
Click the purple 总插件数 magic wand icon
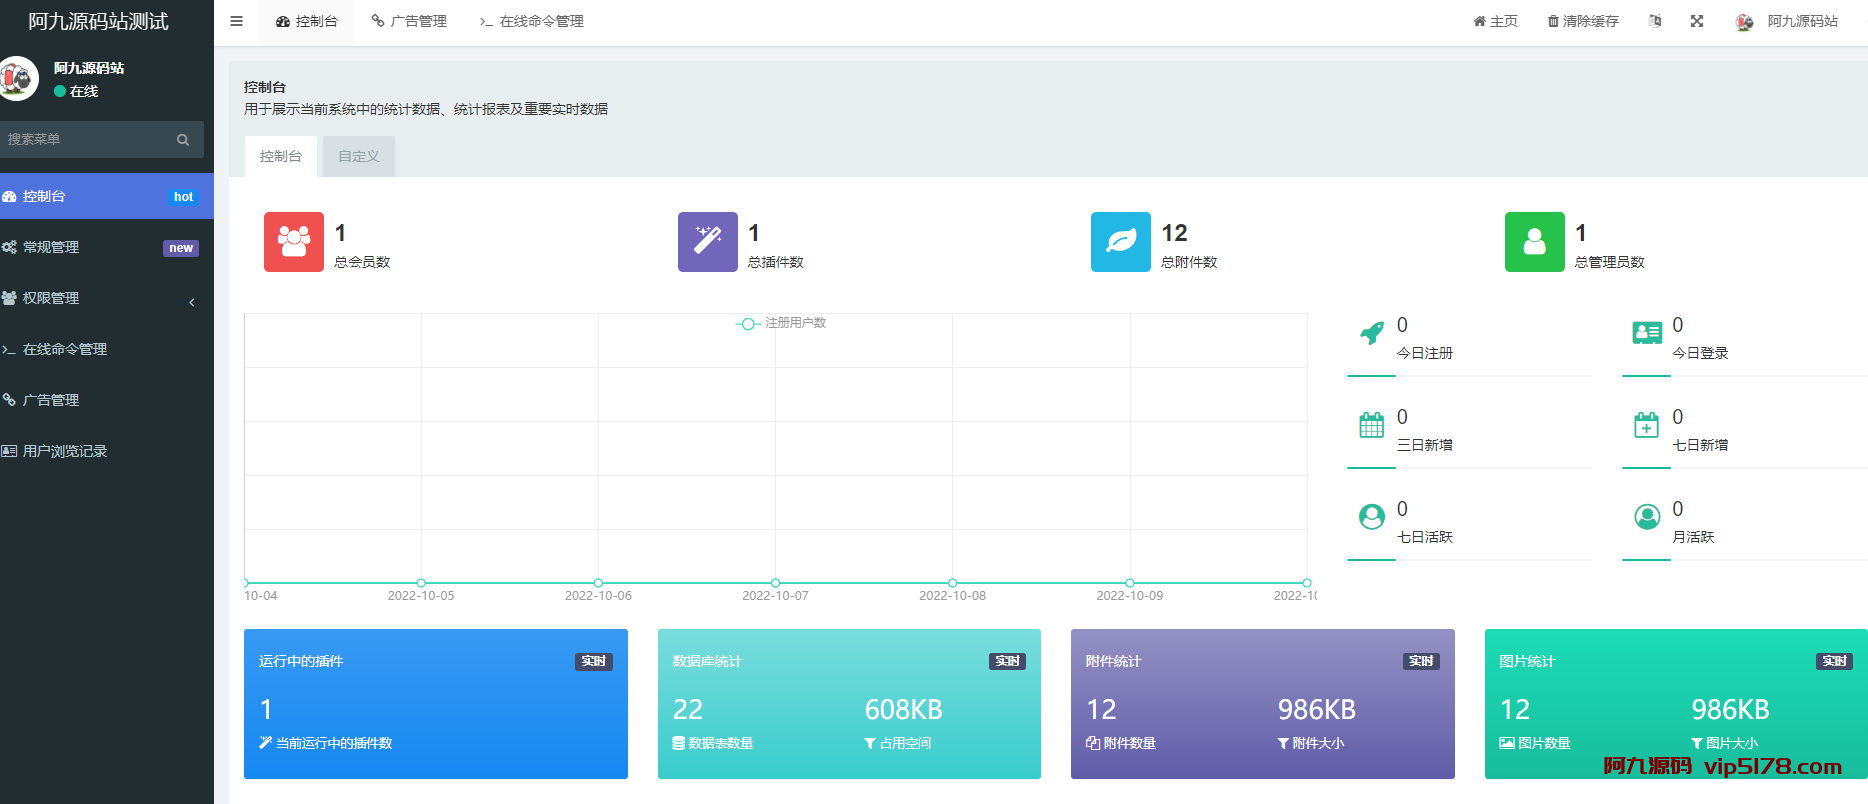tap(708, 242)
